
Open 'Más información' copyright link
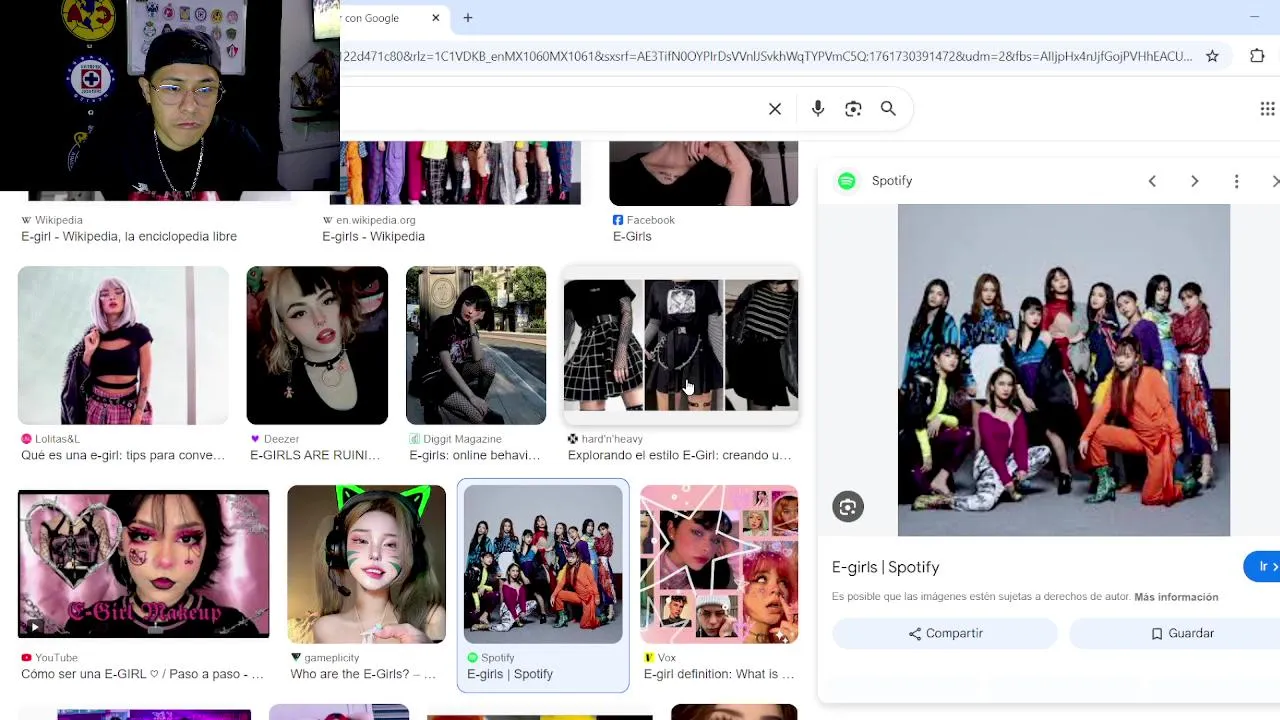click(x=1176, y=597)
